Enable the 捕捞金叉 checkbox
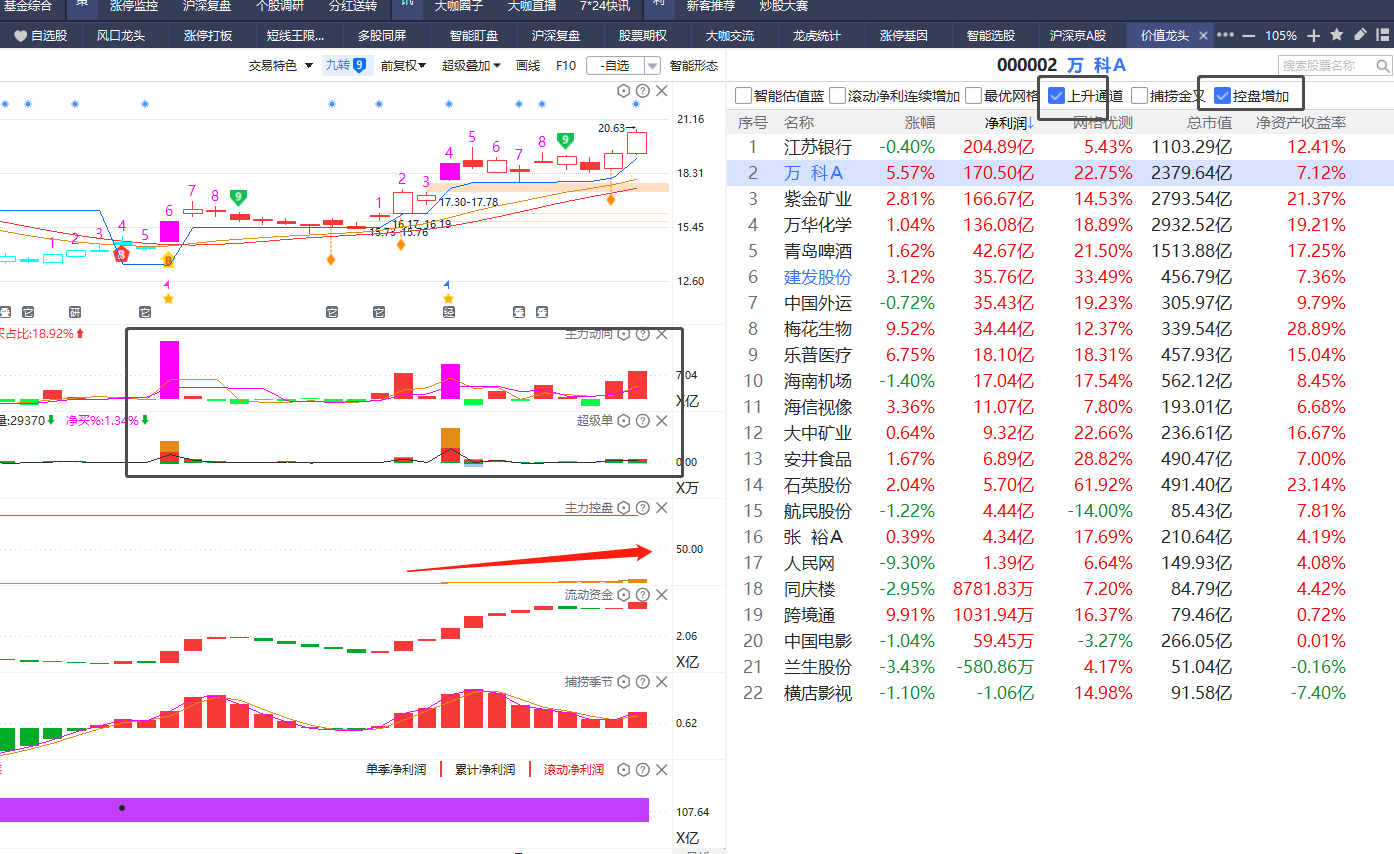 pyautogui.click(x=1139, y=96)
